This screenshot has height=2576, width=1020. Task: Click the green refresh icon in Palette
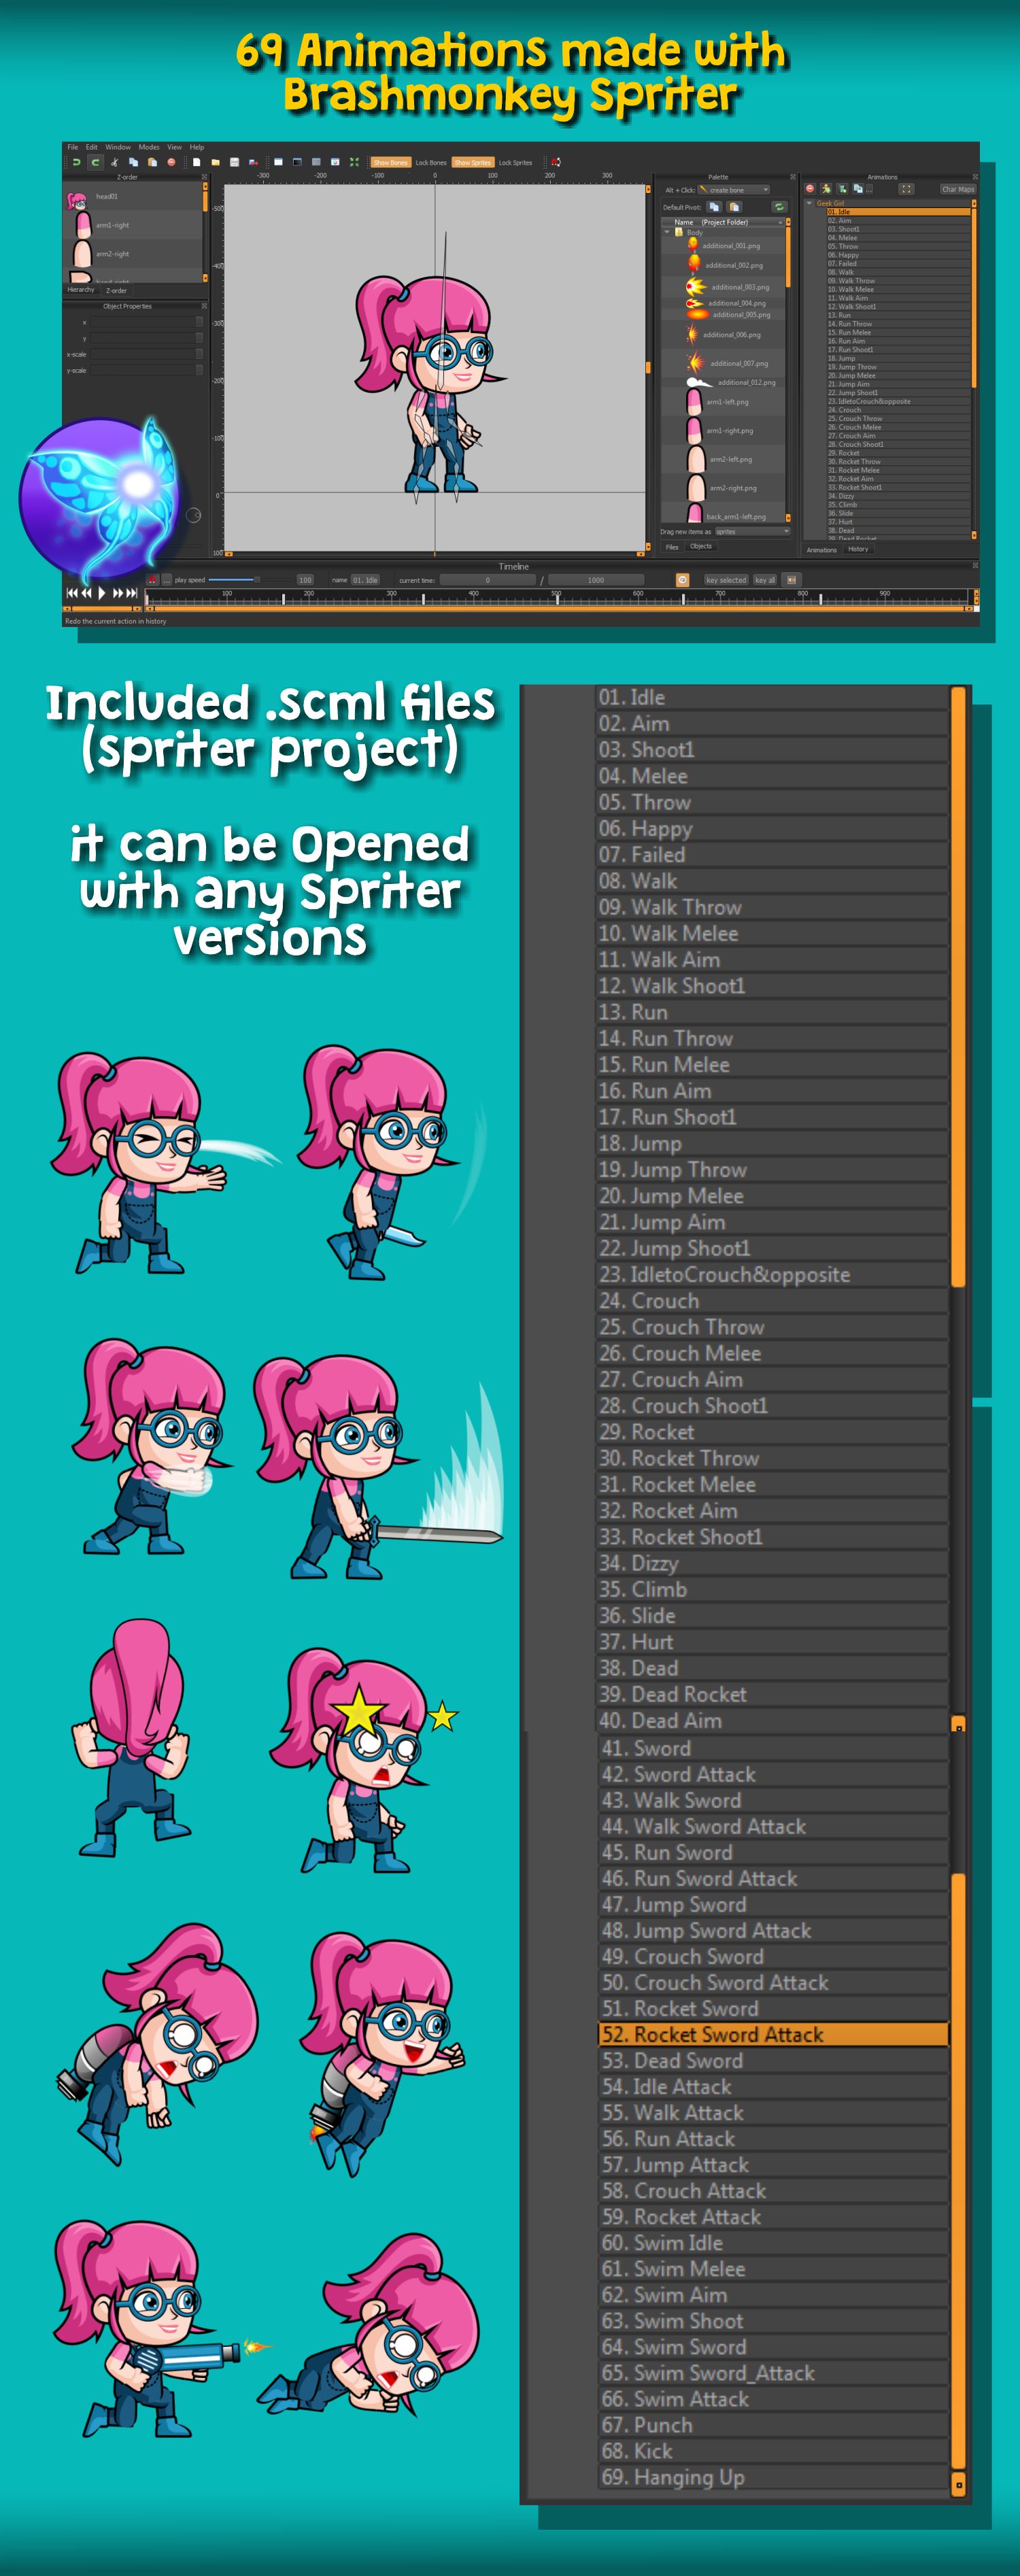780,207
